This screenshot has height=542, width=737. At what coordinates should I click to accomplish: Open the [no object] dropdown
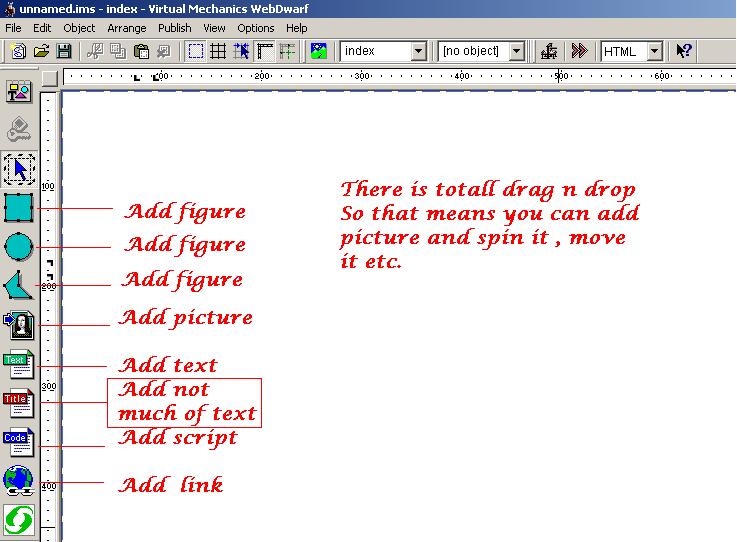tap(516, 51)
